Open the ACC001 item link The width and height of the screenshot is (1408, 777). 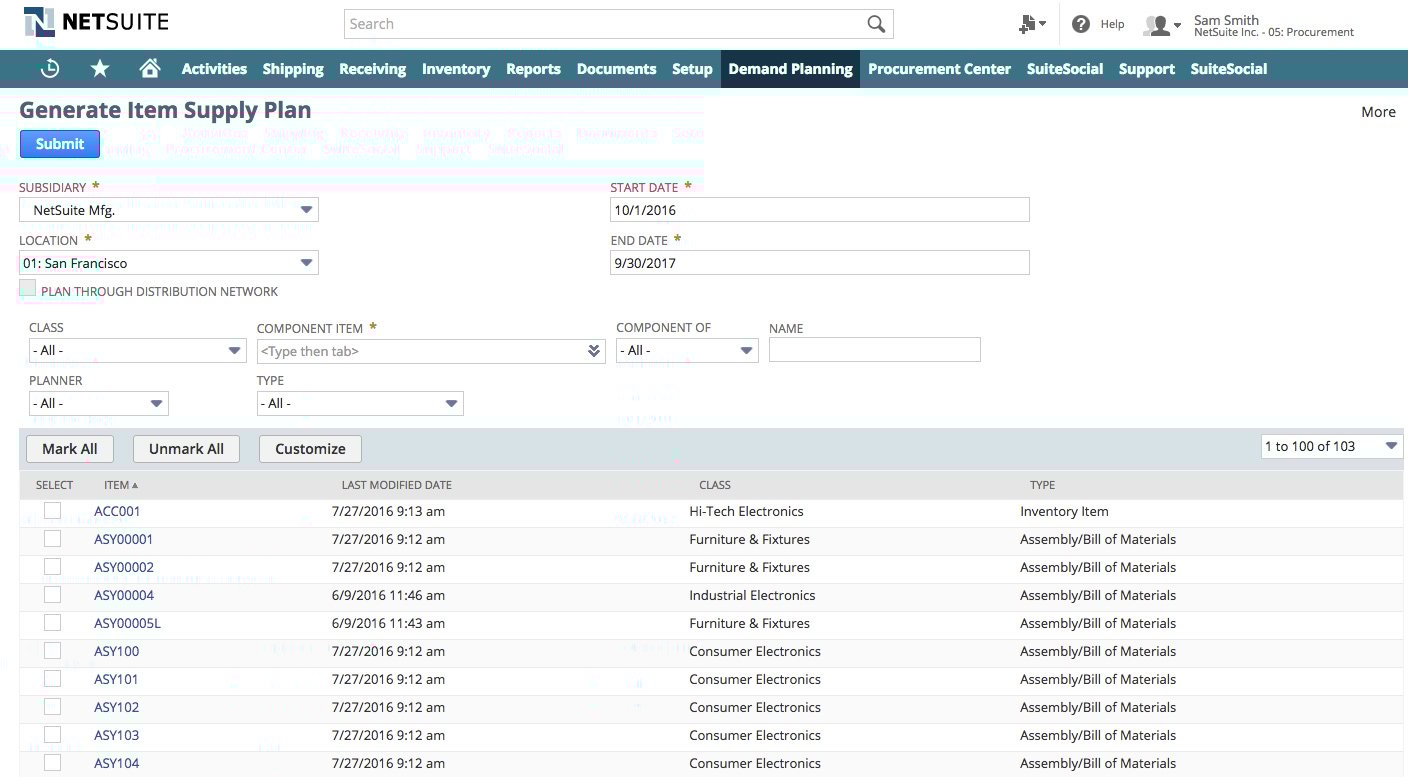click(x=117, y=511)
